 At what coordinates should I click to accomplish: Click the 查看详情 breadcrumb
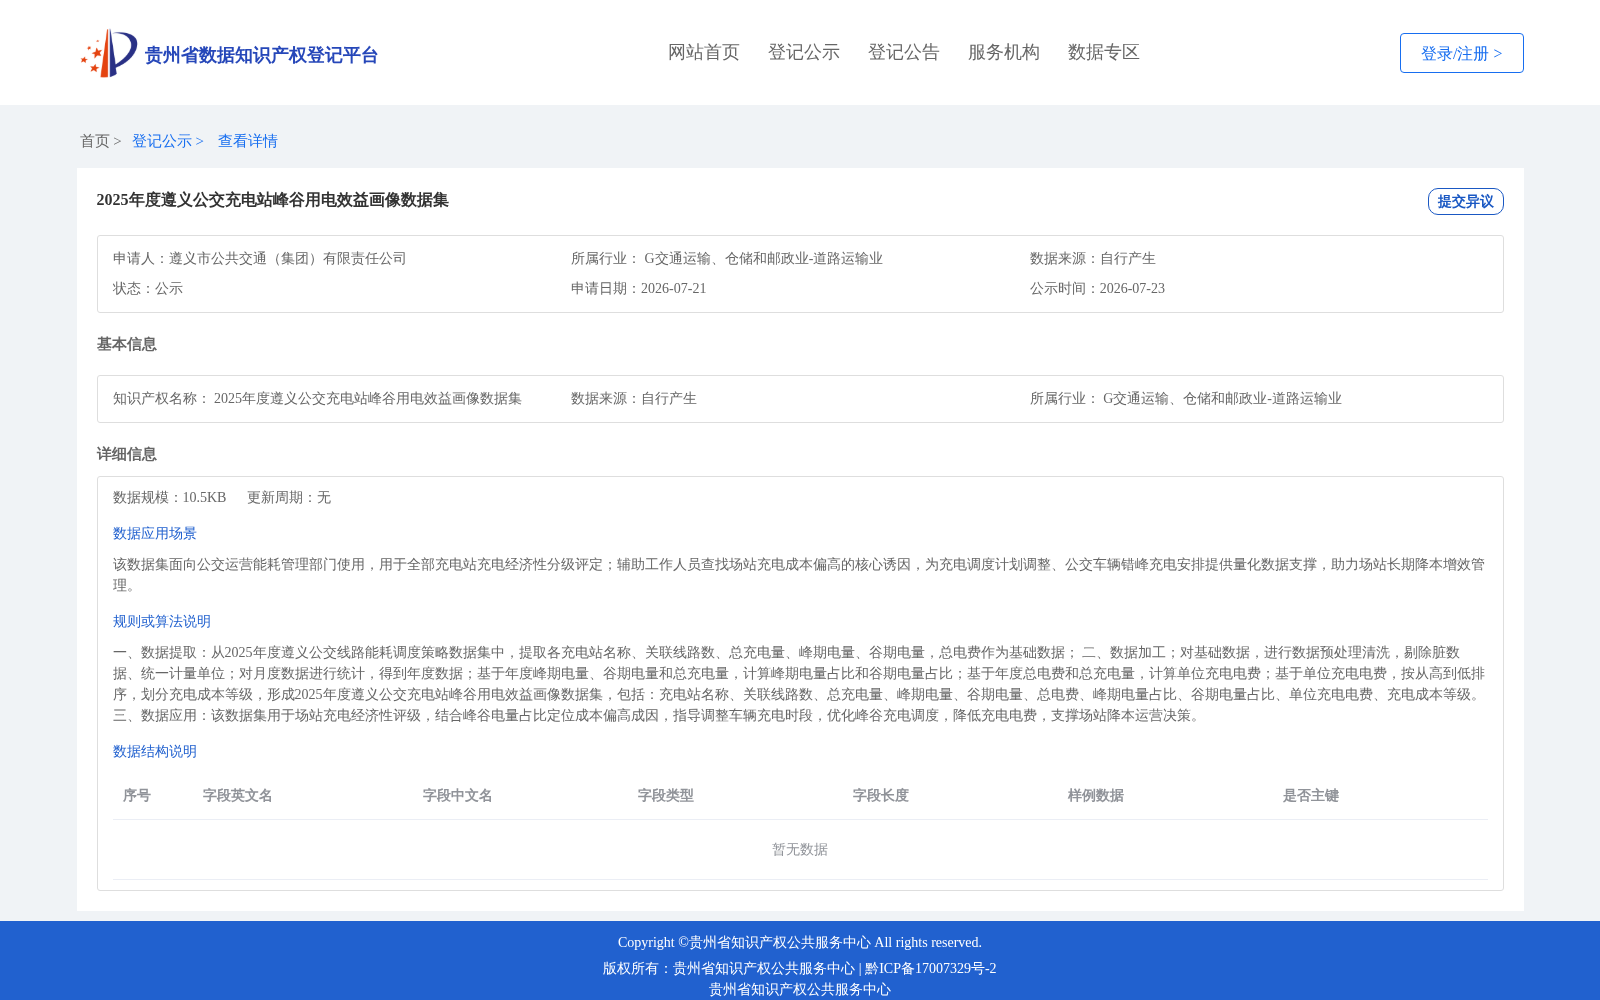click(248, 141)
